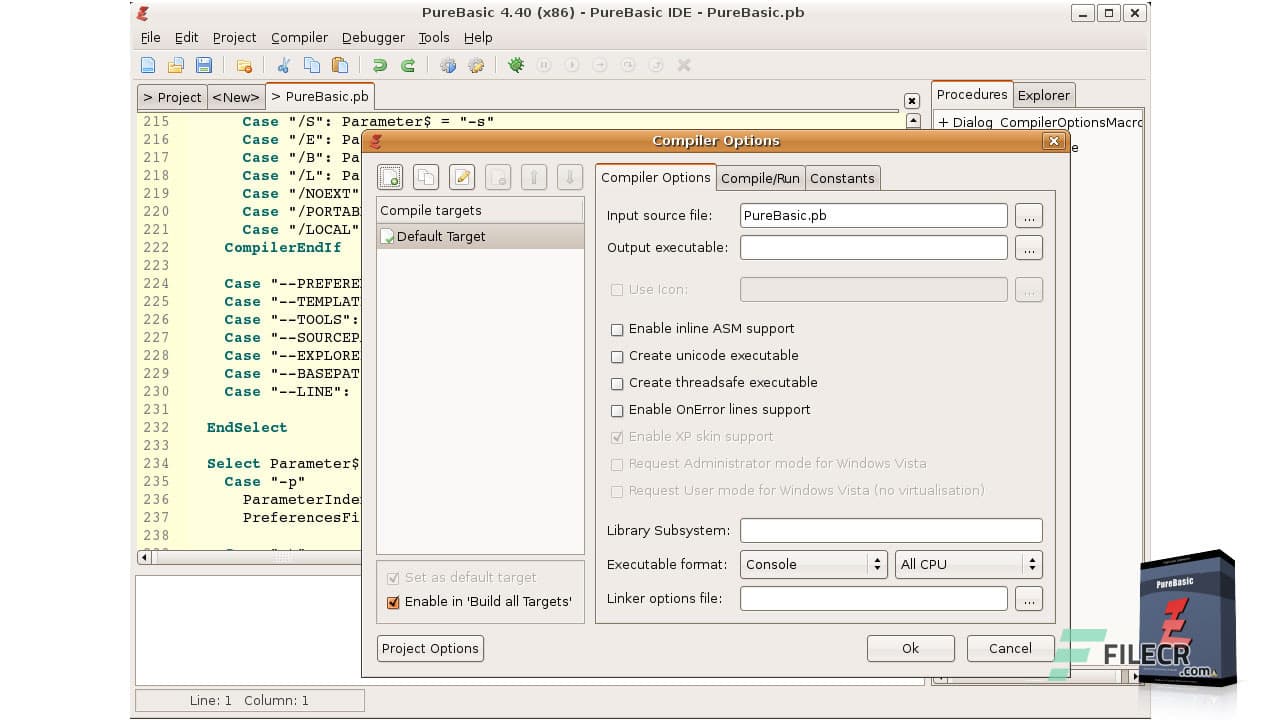Image resolution: width=1280 pixels, height=720 pixels.
Task: Check the Create threadsafe executable option
Action: point(617,383)
